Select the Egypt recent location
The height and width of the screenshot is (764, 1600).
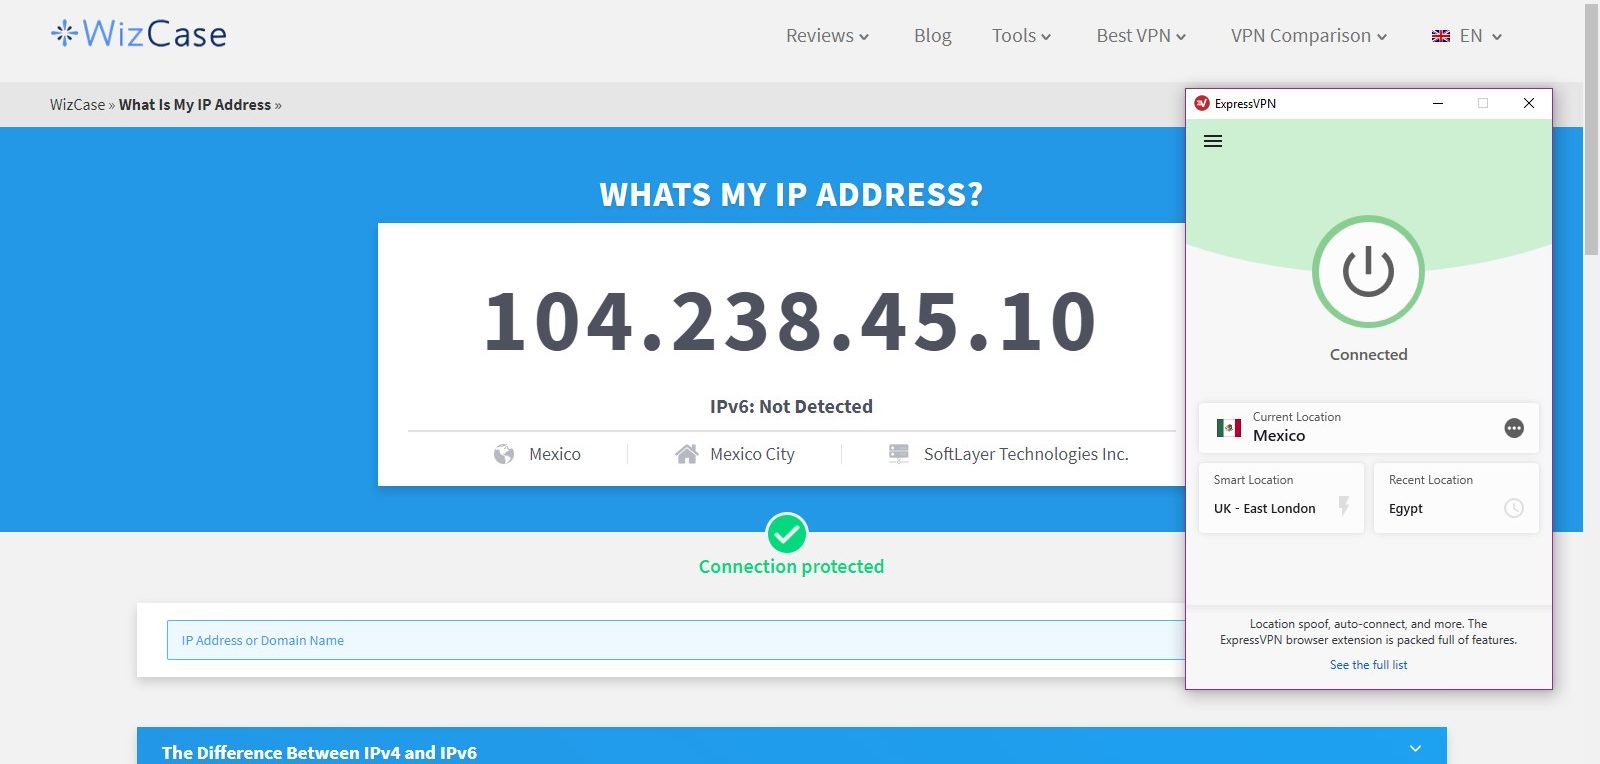[1456, 497]
